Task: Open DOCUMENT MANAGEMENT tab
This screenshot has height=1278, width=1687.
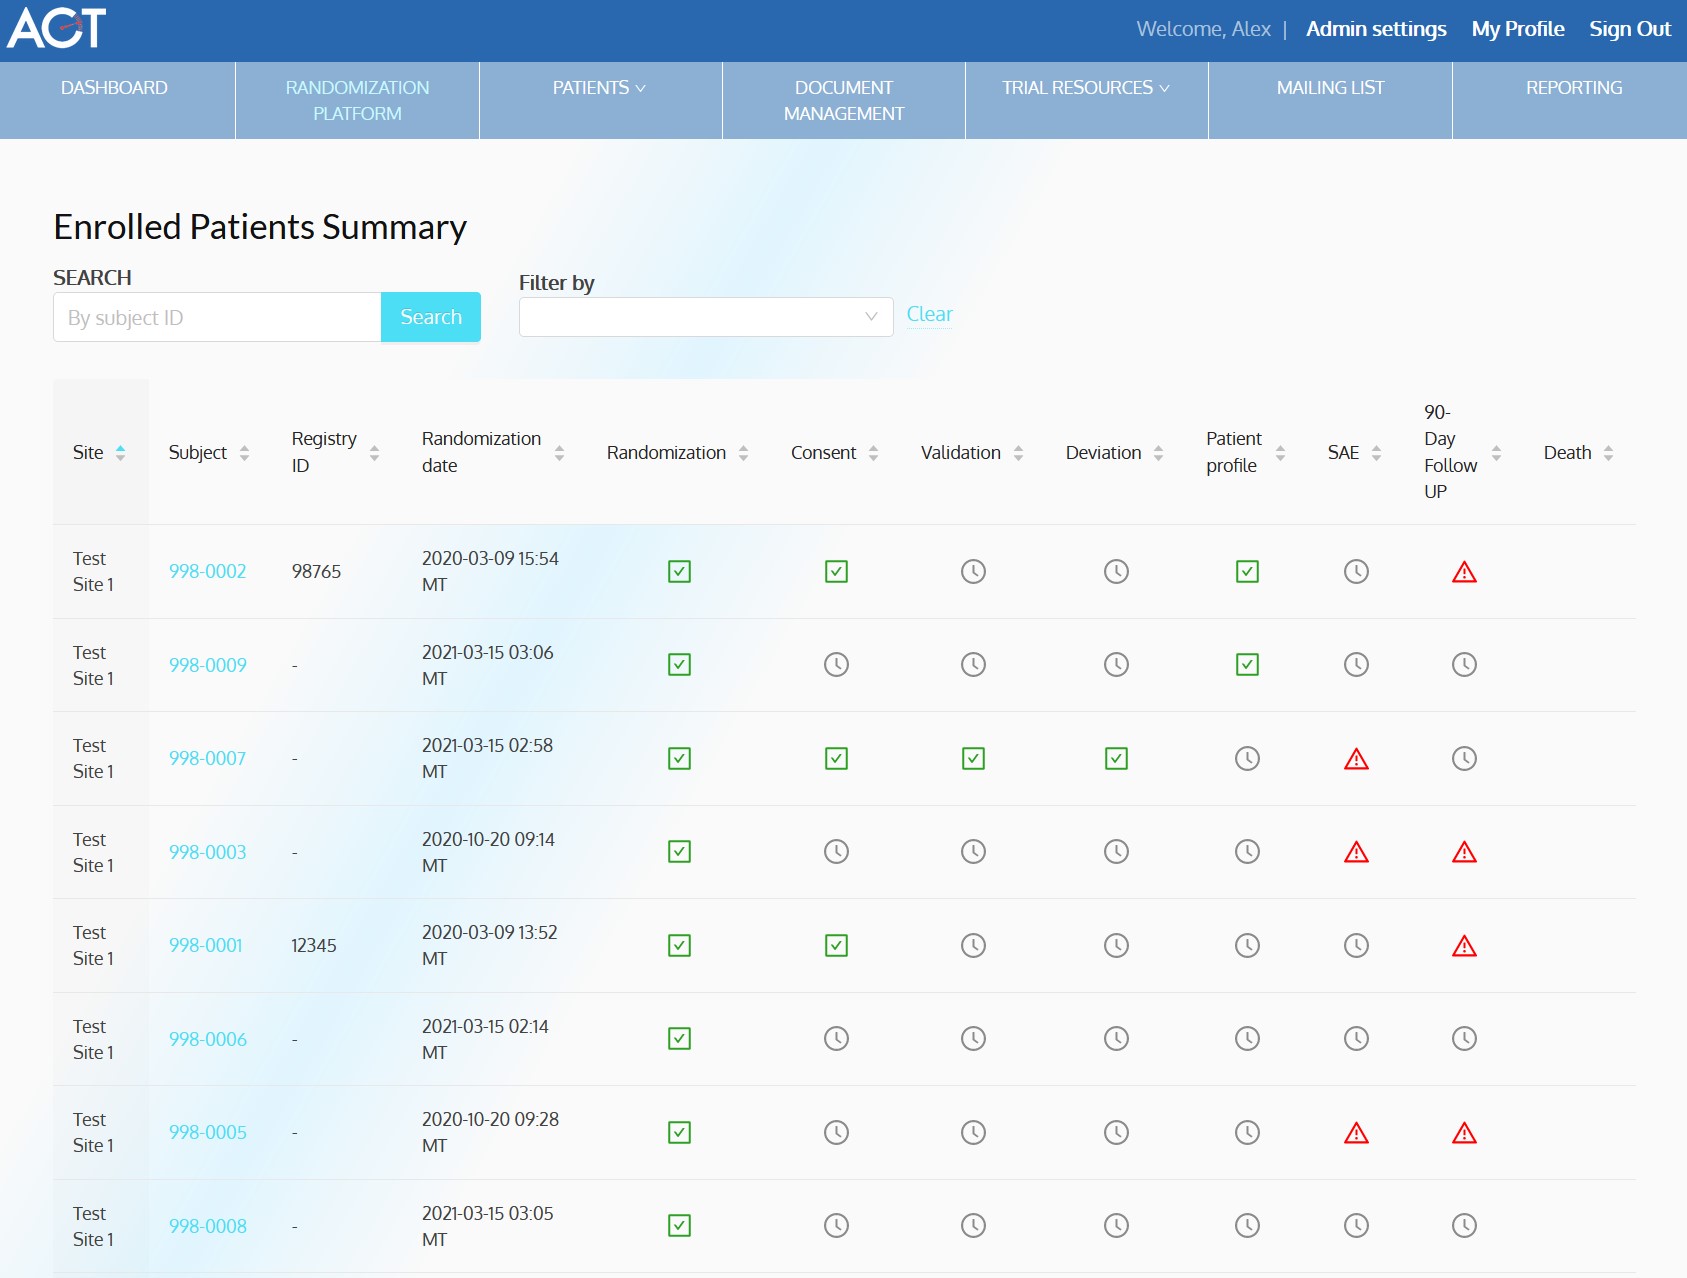Action: coord(844,101)
